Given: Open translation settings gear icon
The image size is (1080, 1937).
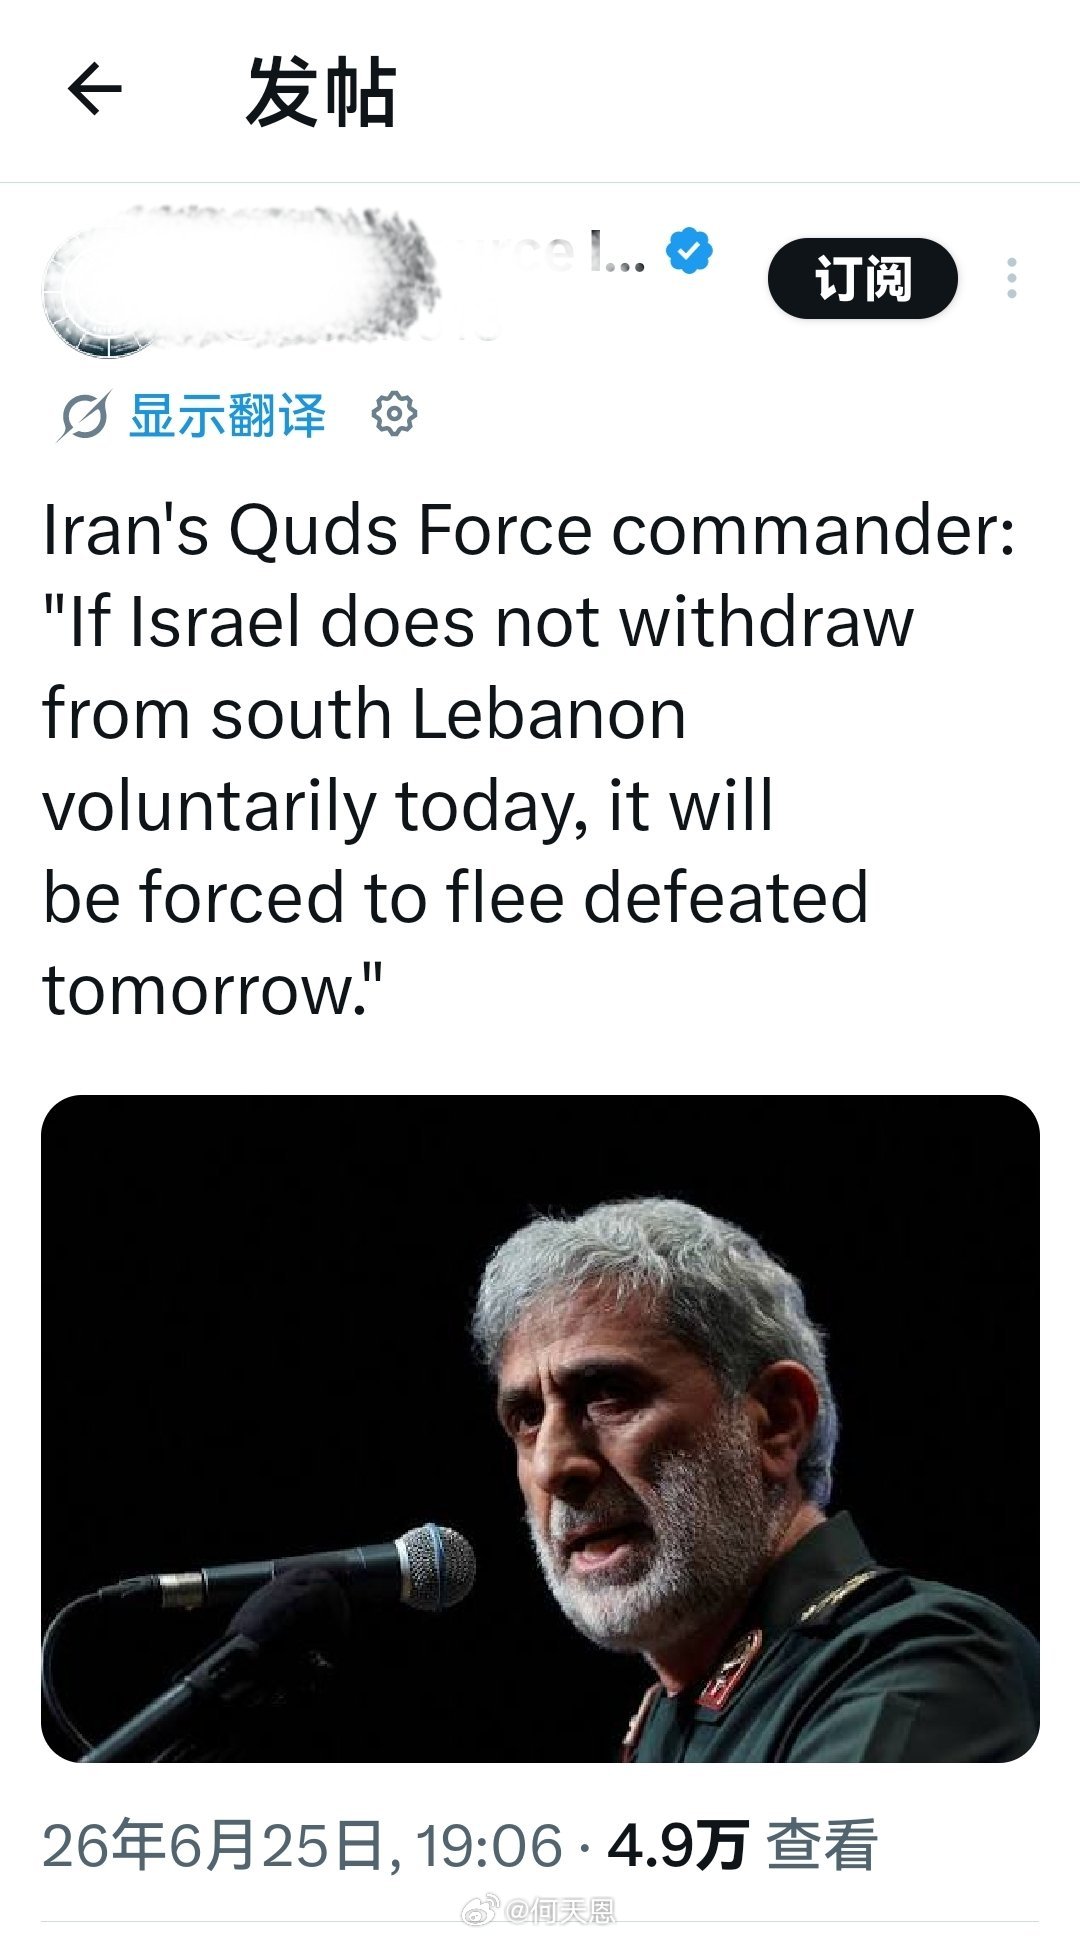Looking at the screenshot, I should [x=394, y=414].
